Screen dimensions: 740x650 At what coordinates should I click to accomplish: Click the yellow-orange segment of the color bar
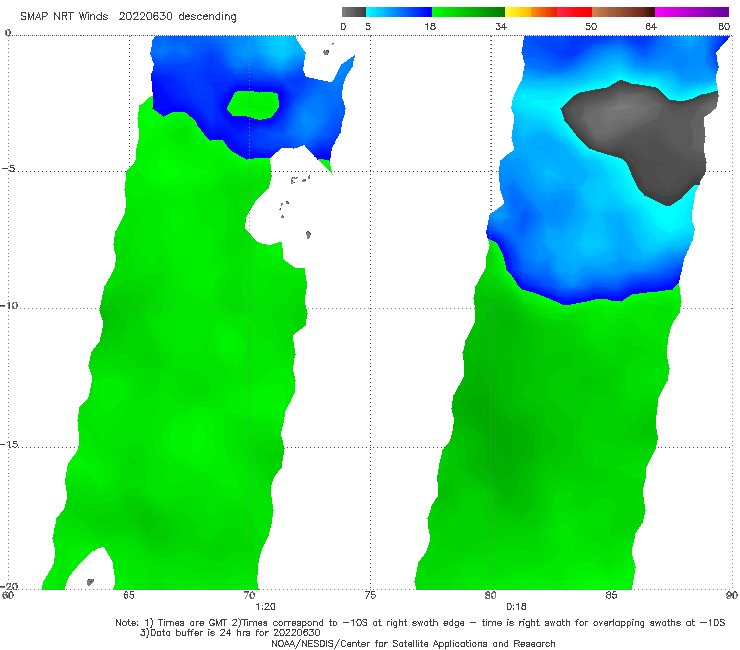(x=531, y=12)
